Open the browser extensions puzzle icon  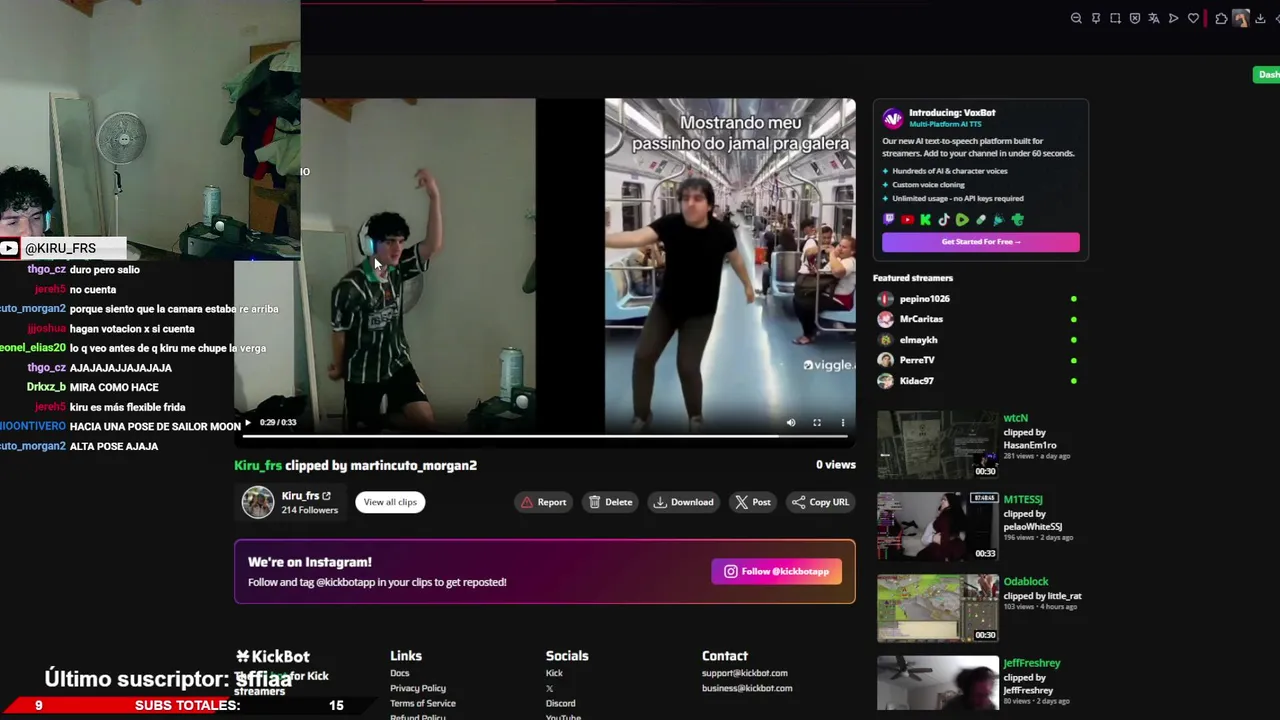pyautogui.click(x=1221, y=18)
